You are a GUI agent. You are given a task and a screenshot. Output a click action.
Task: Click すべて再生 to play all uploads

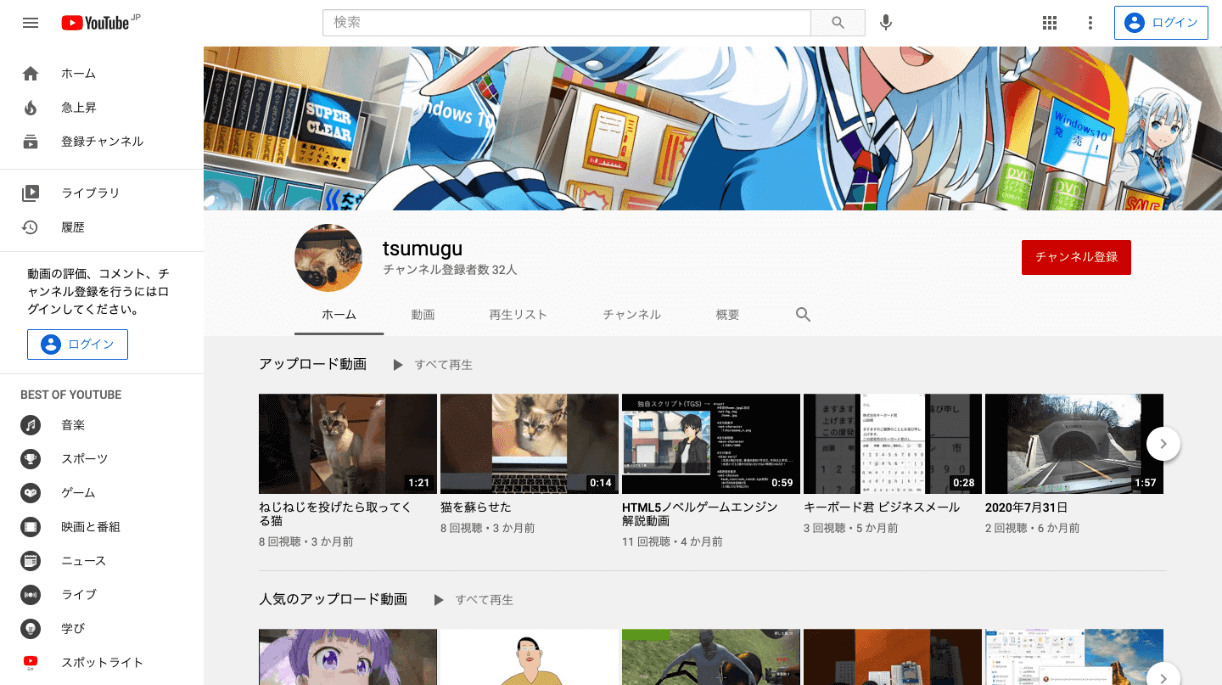[x=444, y=364]
